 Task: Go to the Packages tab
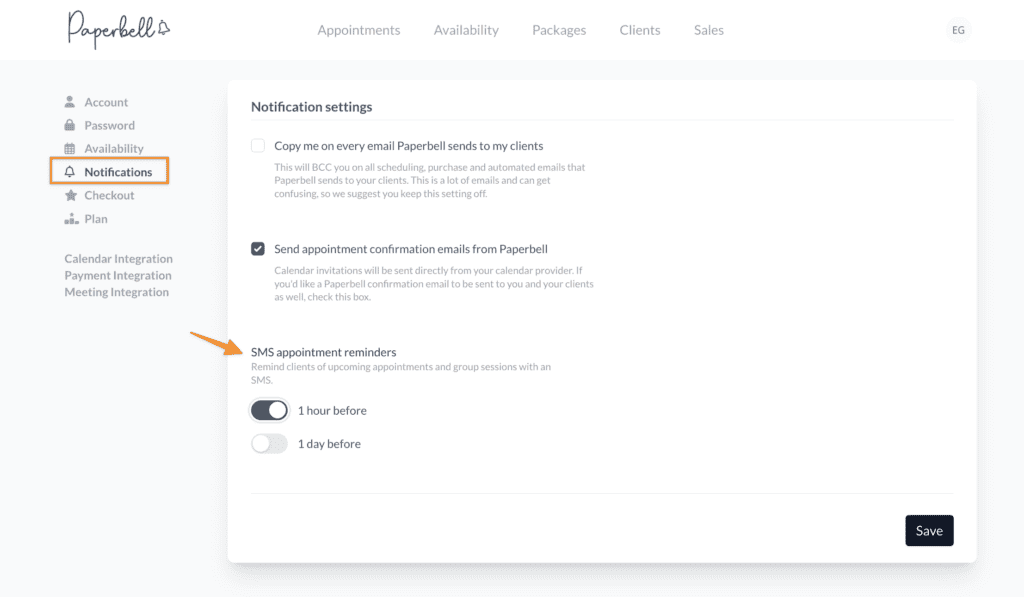[x=559, y=30]
